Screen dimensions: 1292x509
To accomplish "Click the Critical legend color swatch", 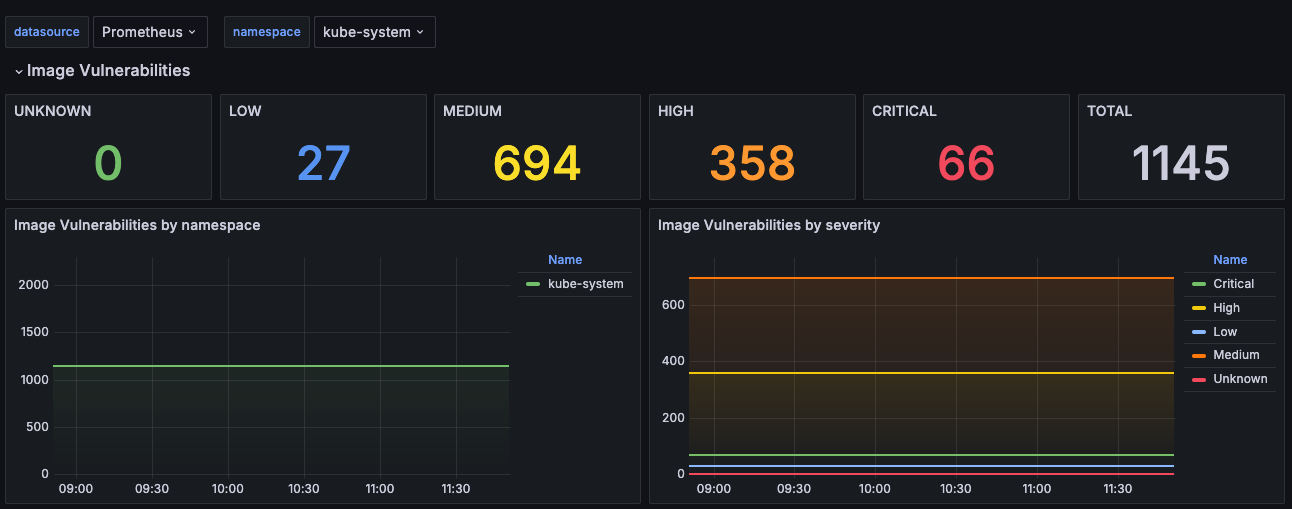I will [x=1199, y=284].
